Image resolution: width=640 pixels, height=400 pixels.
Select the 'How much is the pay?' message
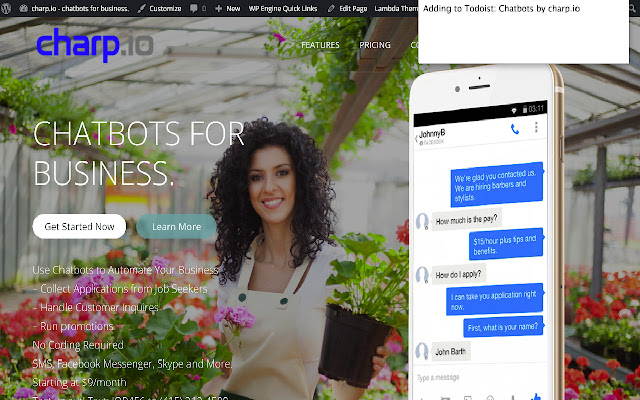click(x=467, y=220)
